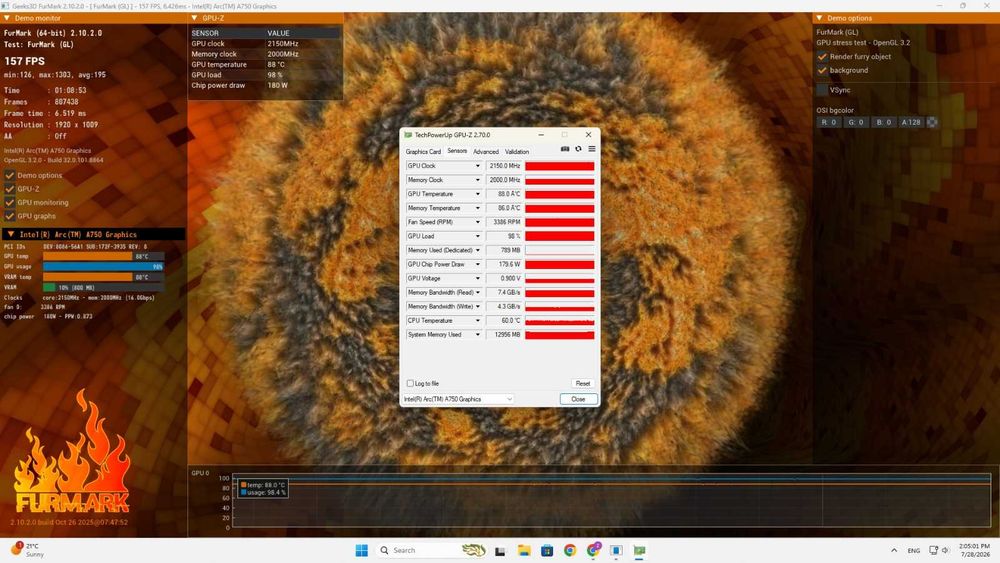Click the GPU-Z refresh icon
This screenshot has height=563, width=1000.
578,149
